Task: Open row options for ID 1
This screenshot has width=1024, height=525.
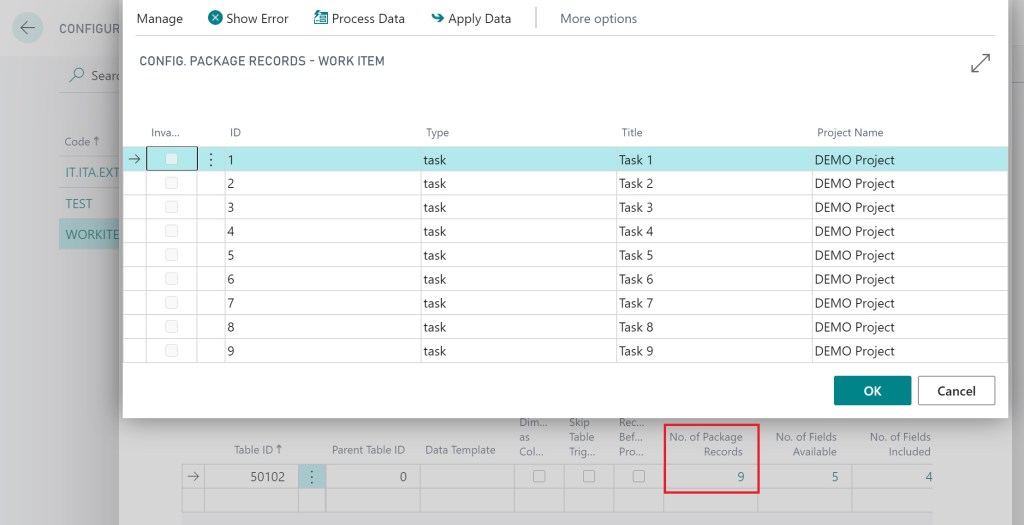Action: 211,160
